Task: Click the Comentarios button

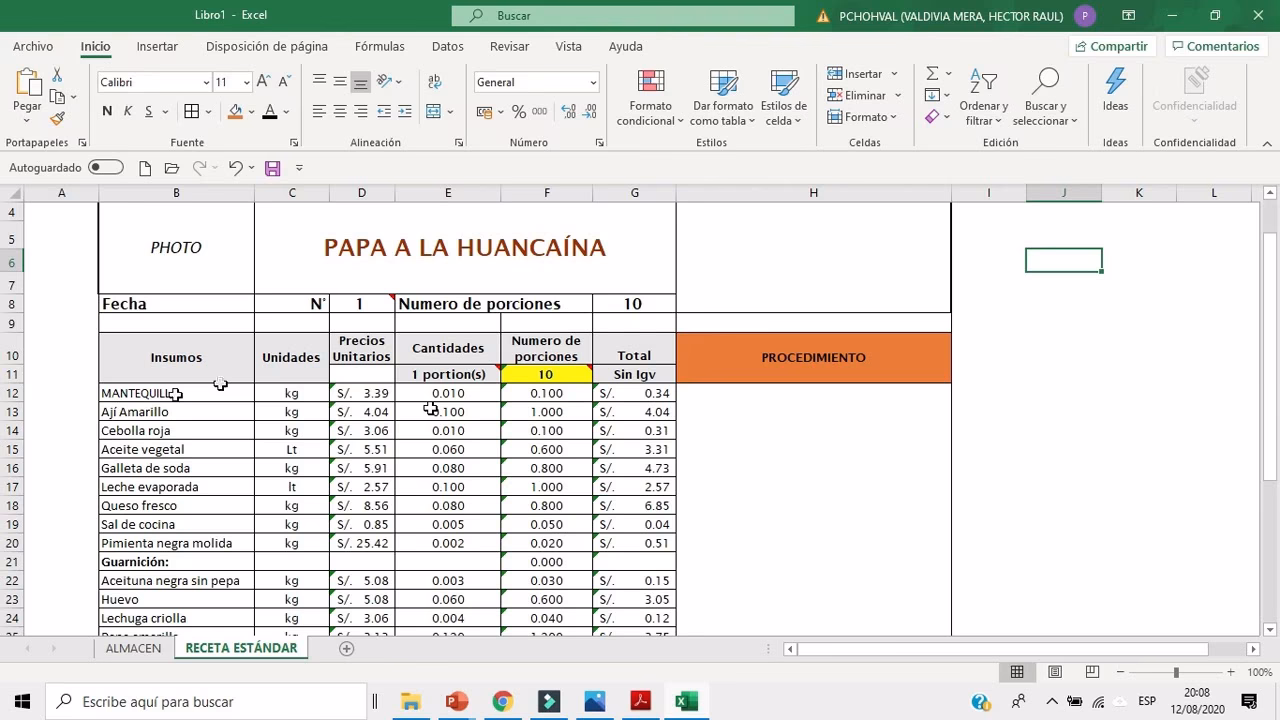Action: [x=1216, y=46]
